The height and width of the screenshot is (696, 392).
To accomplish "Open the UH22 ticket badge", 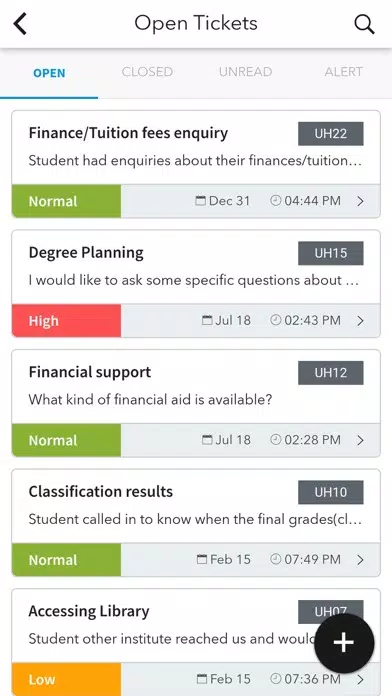I will (x=331, y=134).
